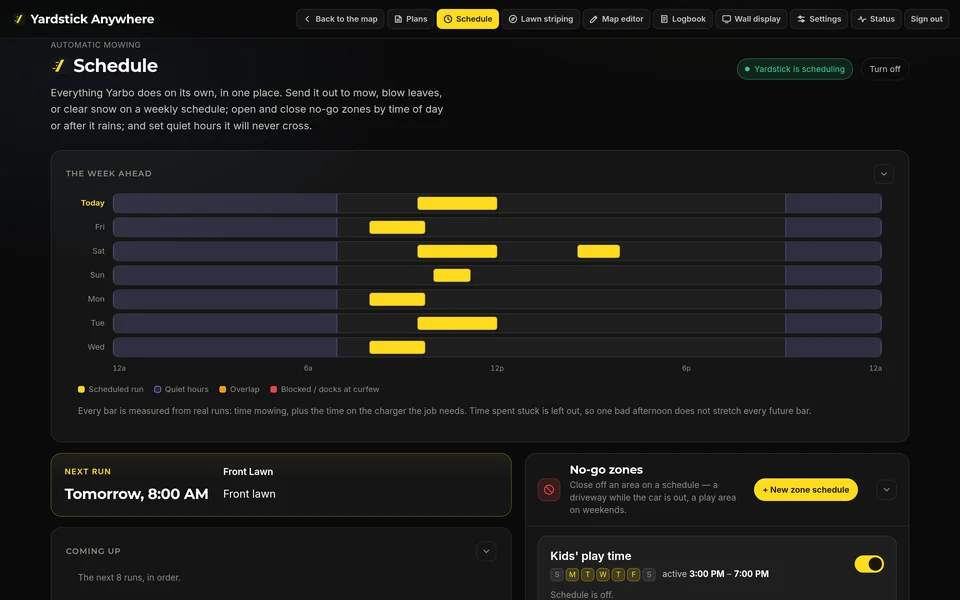960x600 pixels.
Task: Collapse the No-go zones section
Action: (x=887, y=490)
